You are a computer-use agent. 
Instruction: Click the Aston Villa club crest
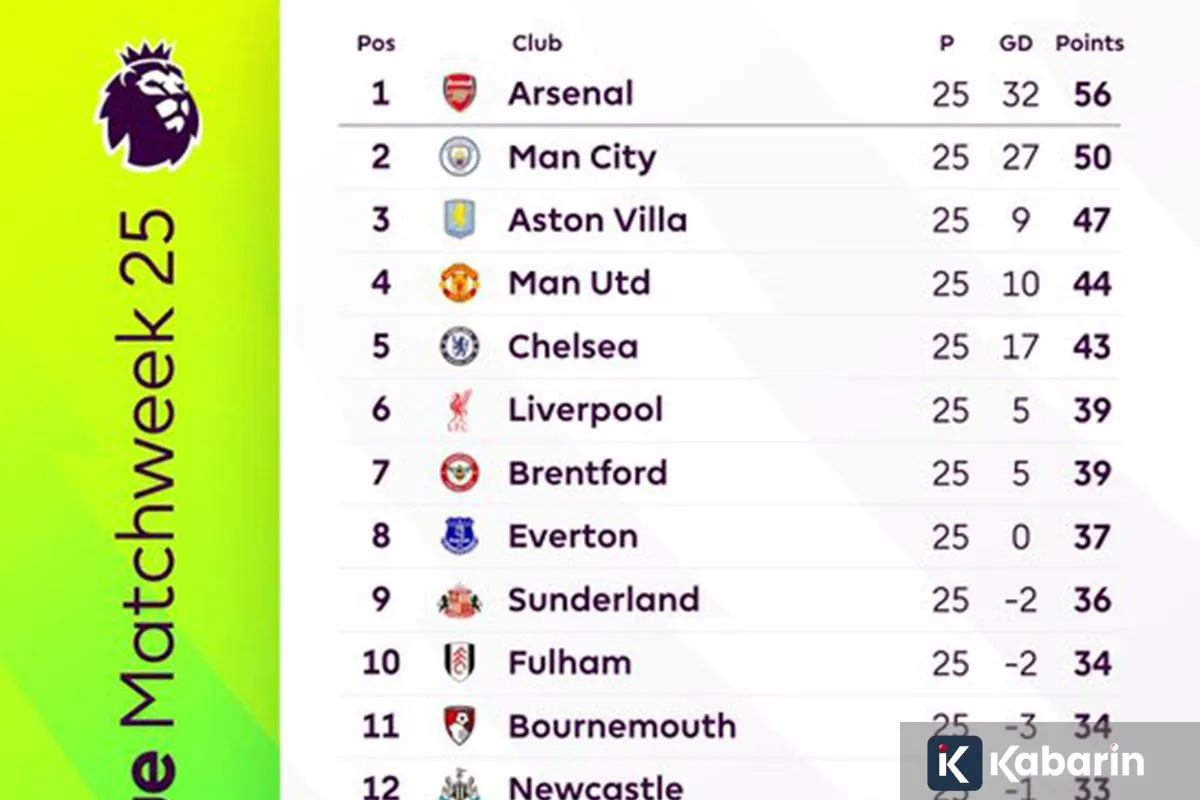460,220
